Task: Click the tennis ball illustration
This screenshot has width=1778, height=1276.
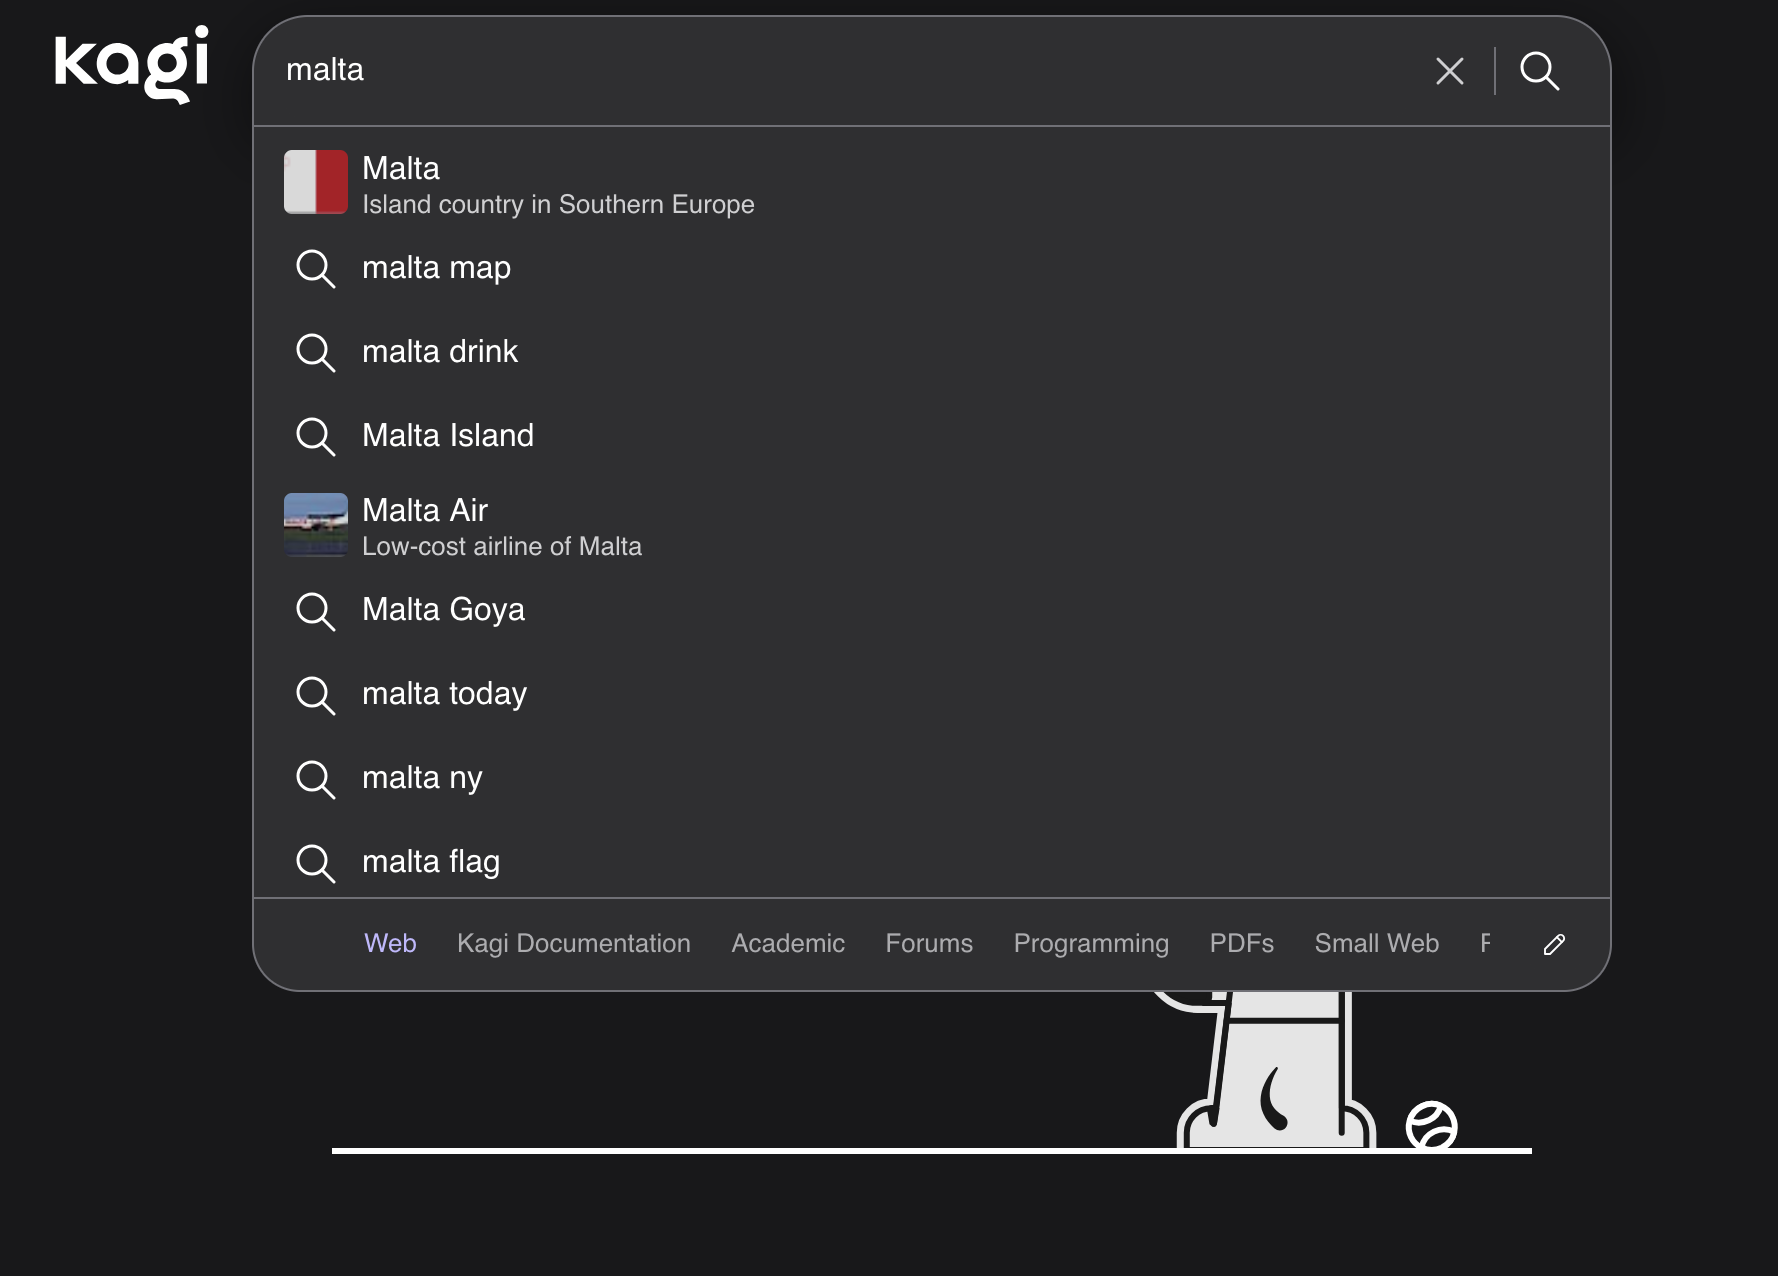Action: [x=1431, y=1126]
